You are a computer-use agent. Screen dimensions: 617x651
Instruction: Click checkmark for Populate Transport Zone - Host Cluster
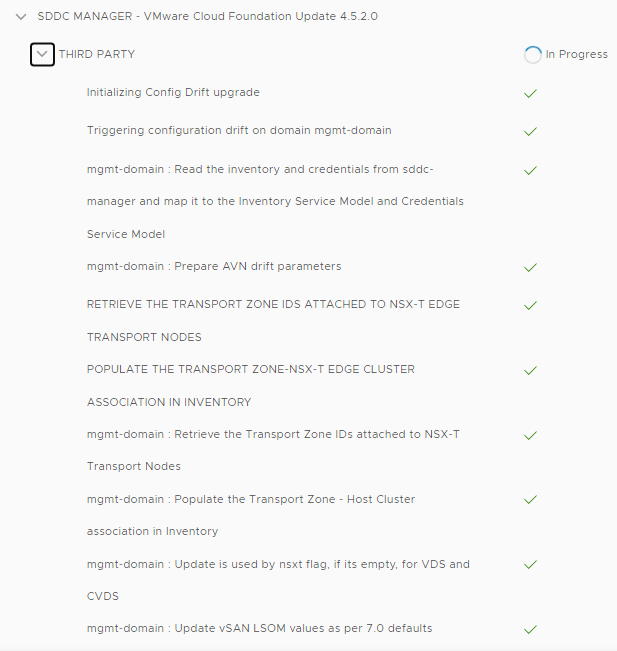pyautogui.click(x=531, y=499)
